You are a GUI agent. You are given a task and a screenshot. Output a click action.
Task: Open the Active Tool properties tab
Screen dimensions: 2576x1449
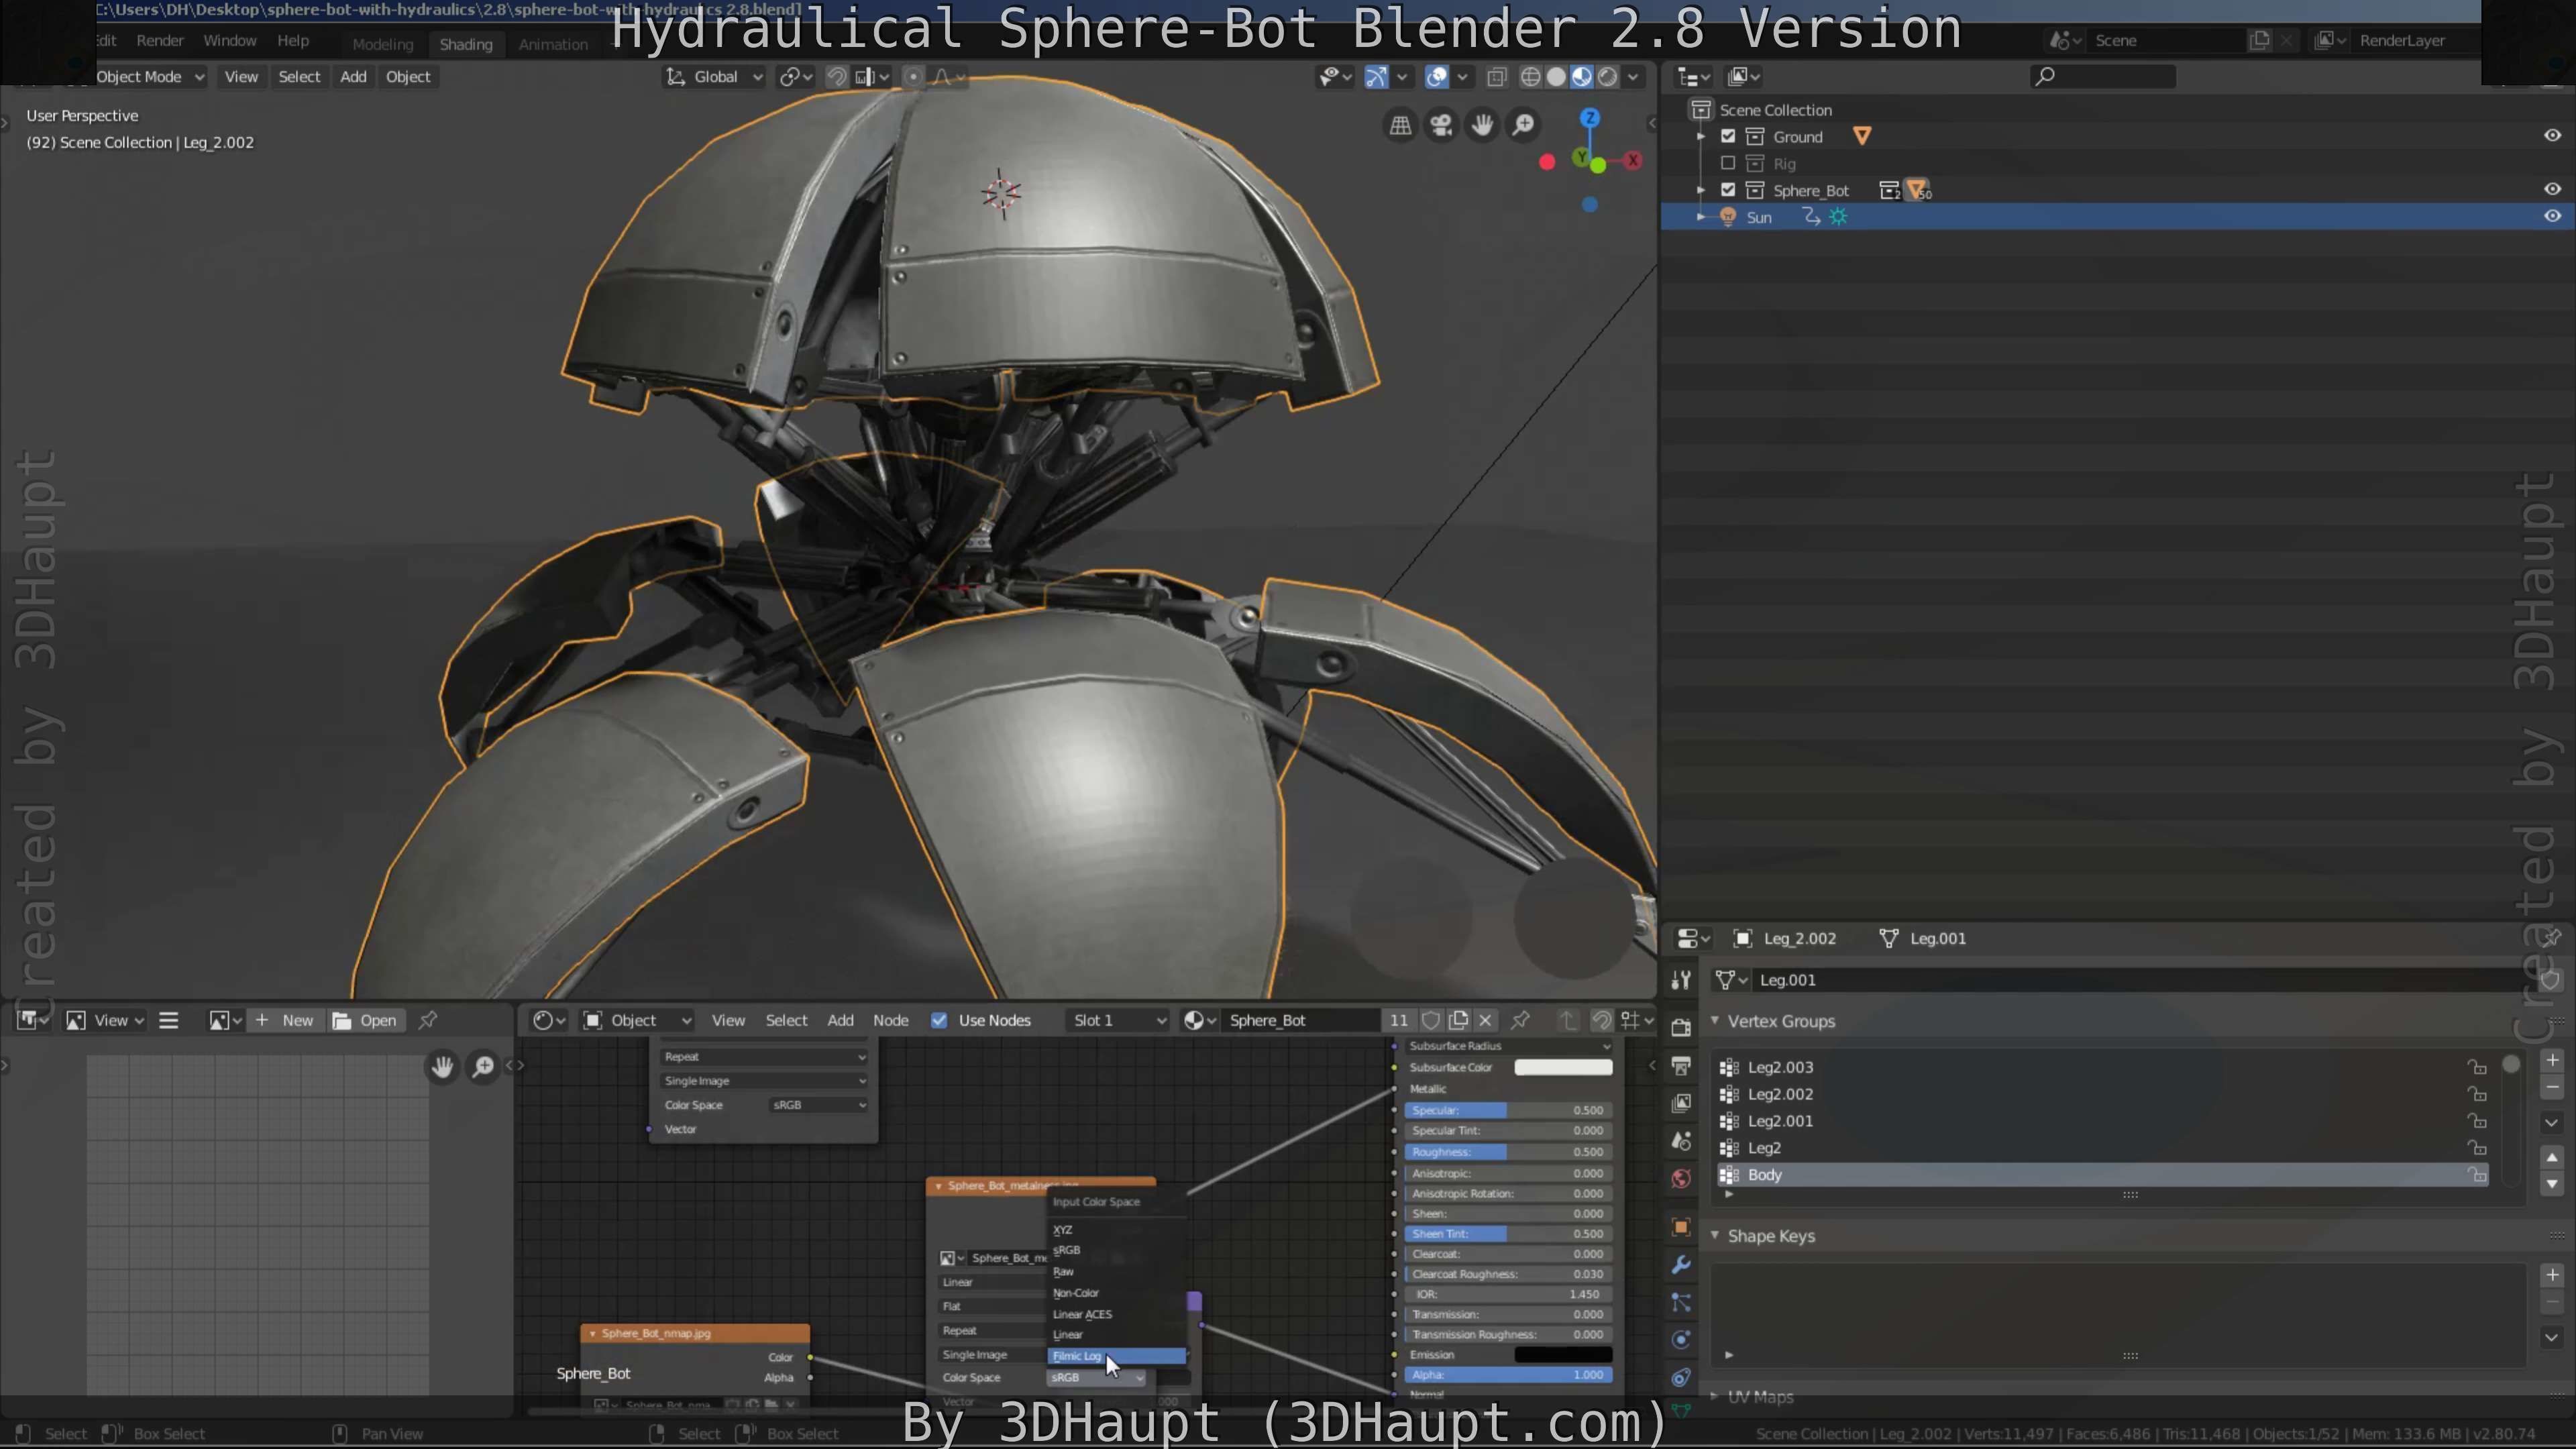point(1681,980)
